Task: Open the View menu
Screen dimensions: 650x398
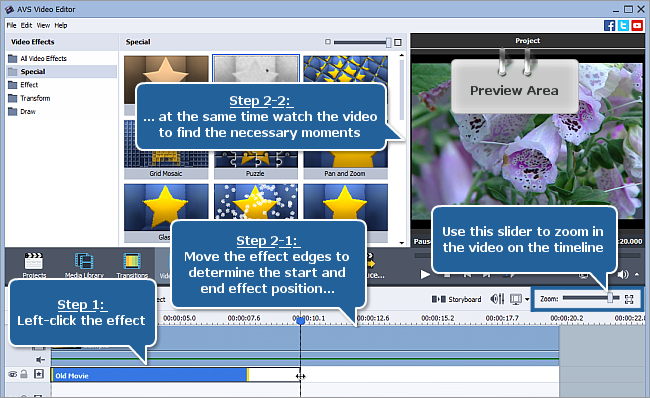Action: [43, 25]
